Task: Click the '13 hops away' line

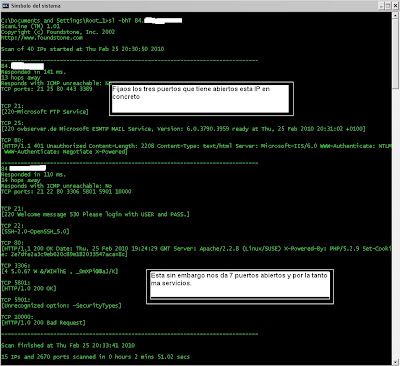Action: [x=21, y=77]
